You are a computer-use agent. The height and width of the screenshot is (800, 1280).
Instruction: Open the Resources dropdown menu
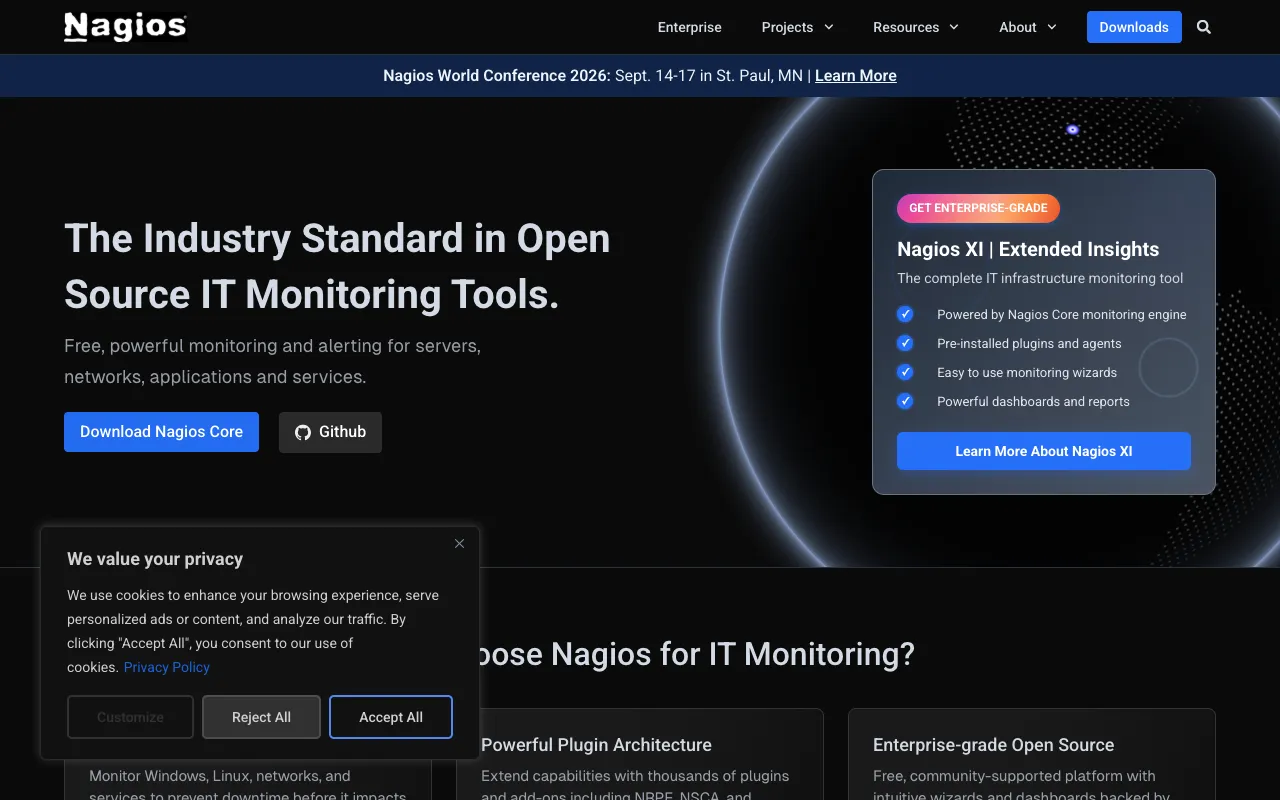tap(915, 27)
